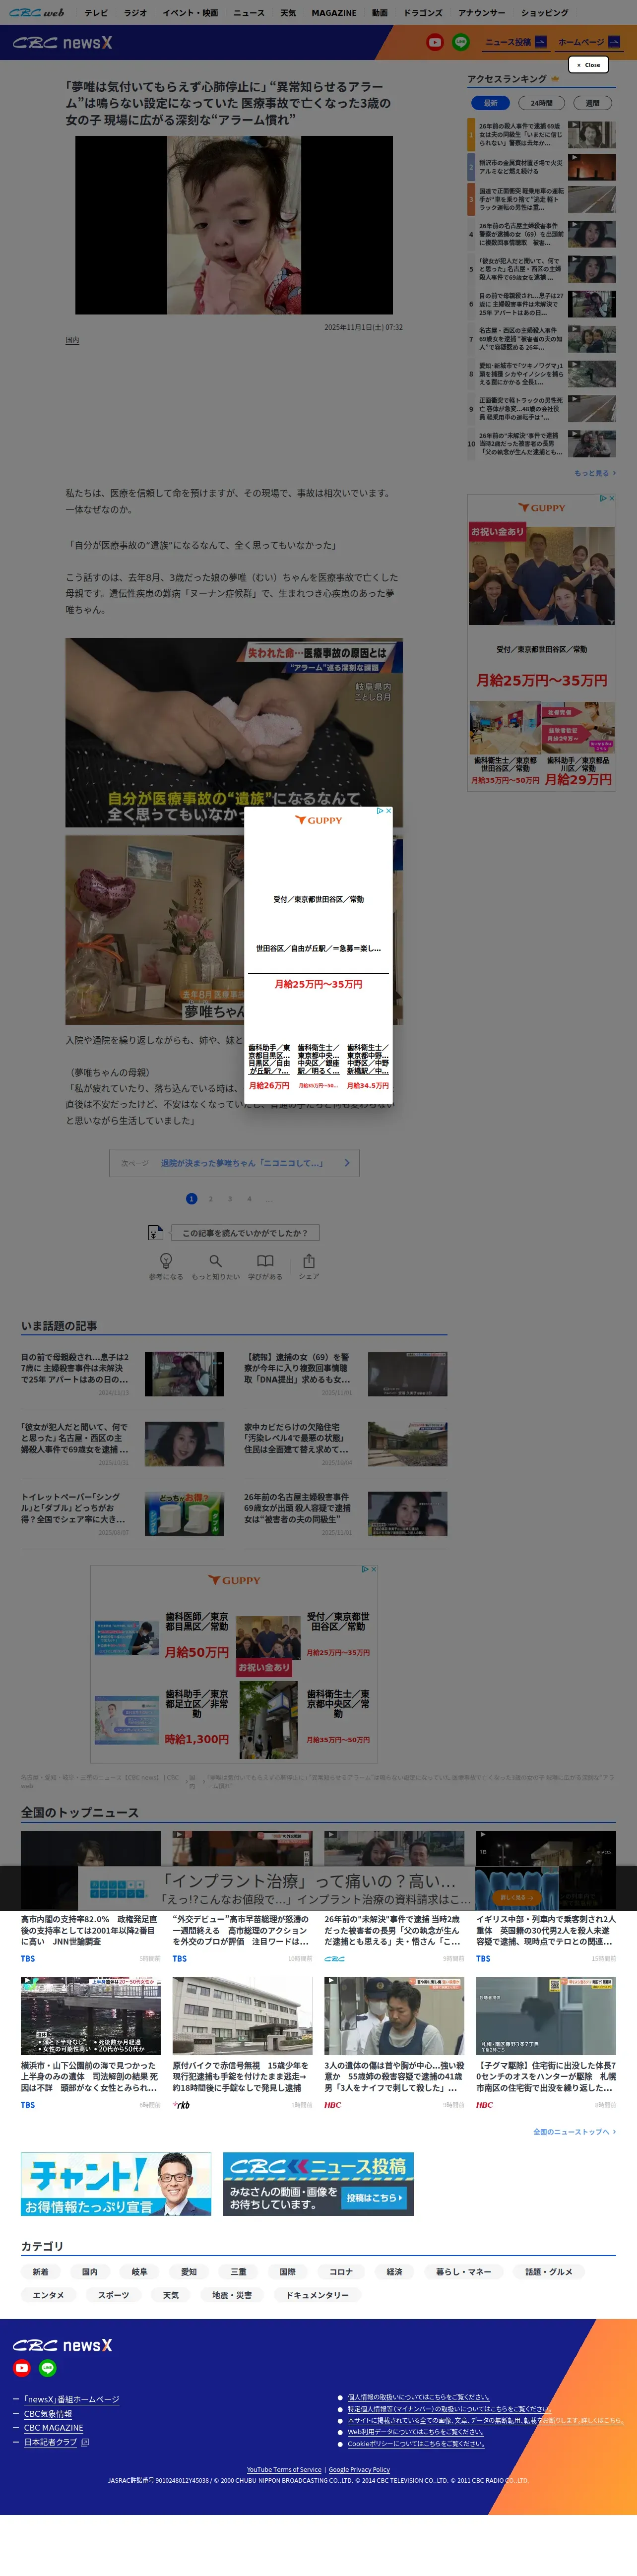Click the CBC newsX header logo

[x=62, y=43]
